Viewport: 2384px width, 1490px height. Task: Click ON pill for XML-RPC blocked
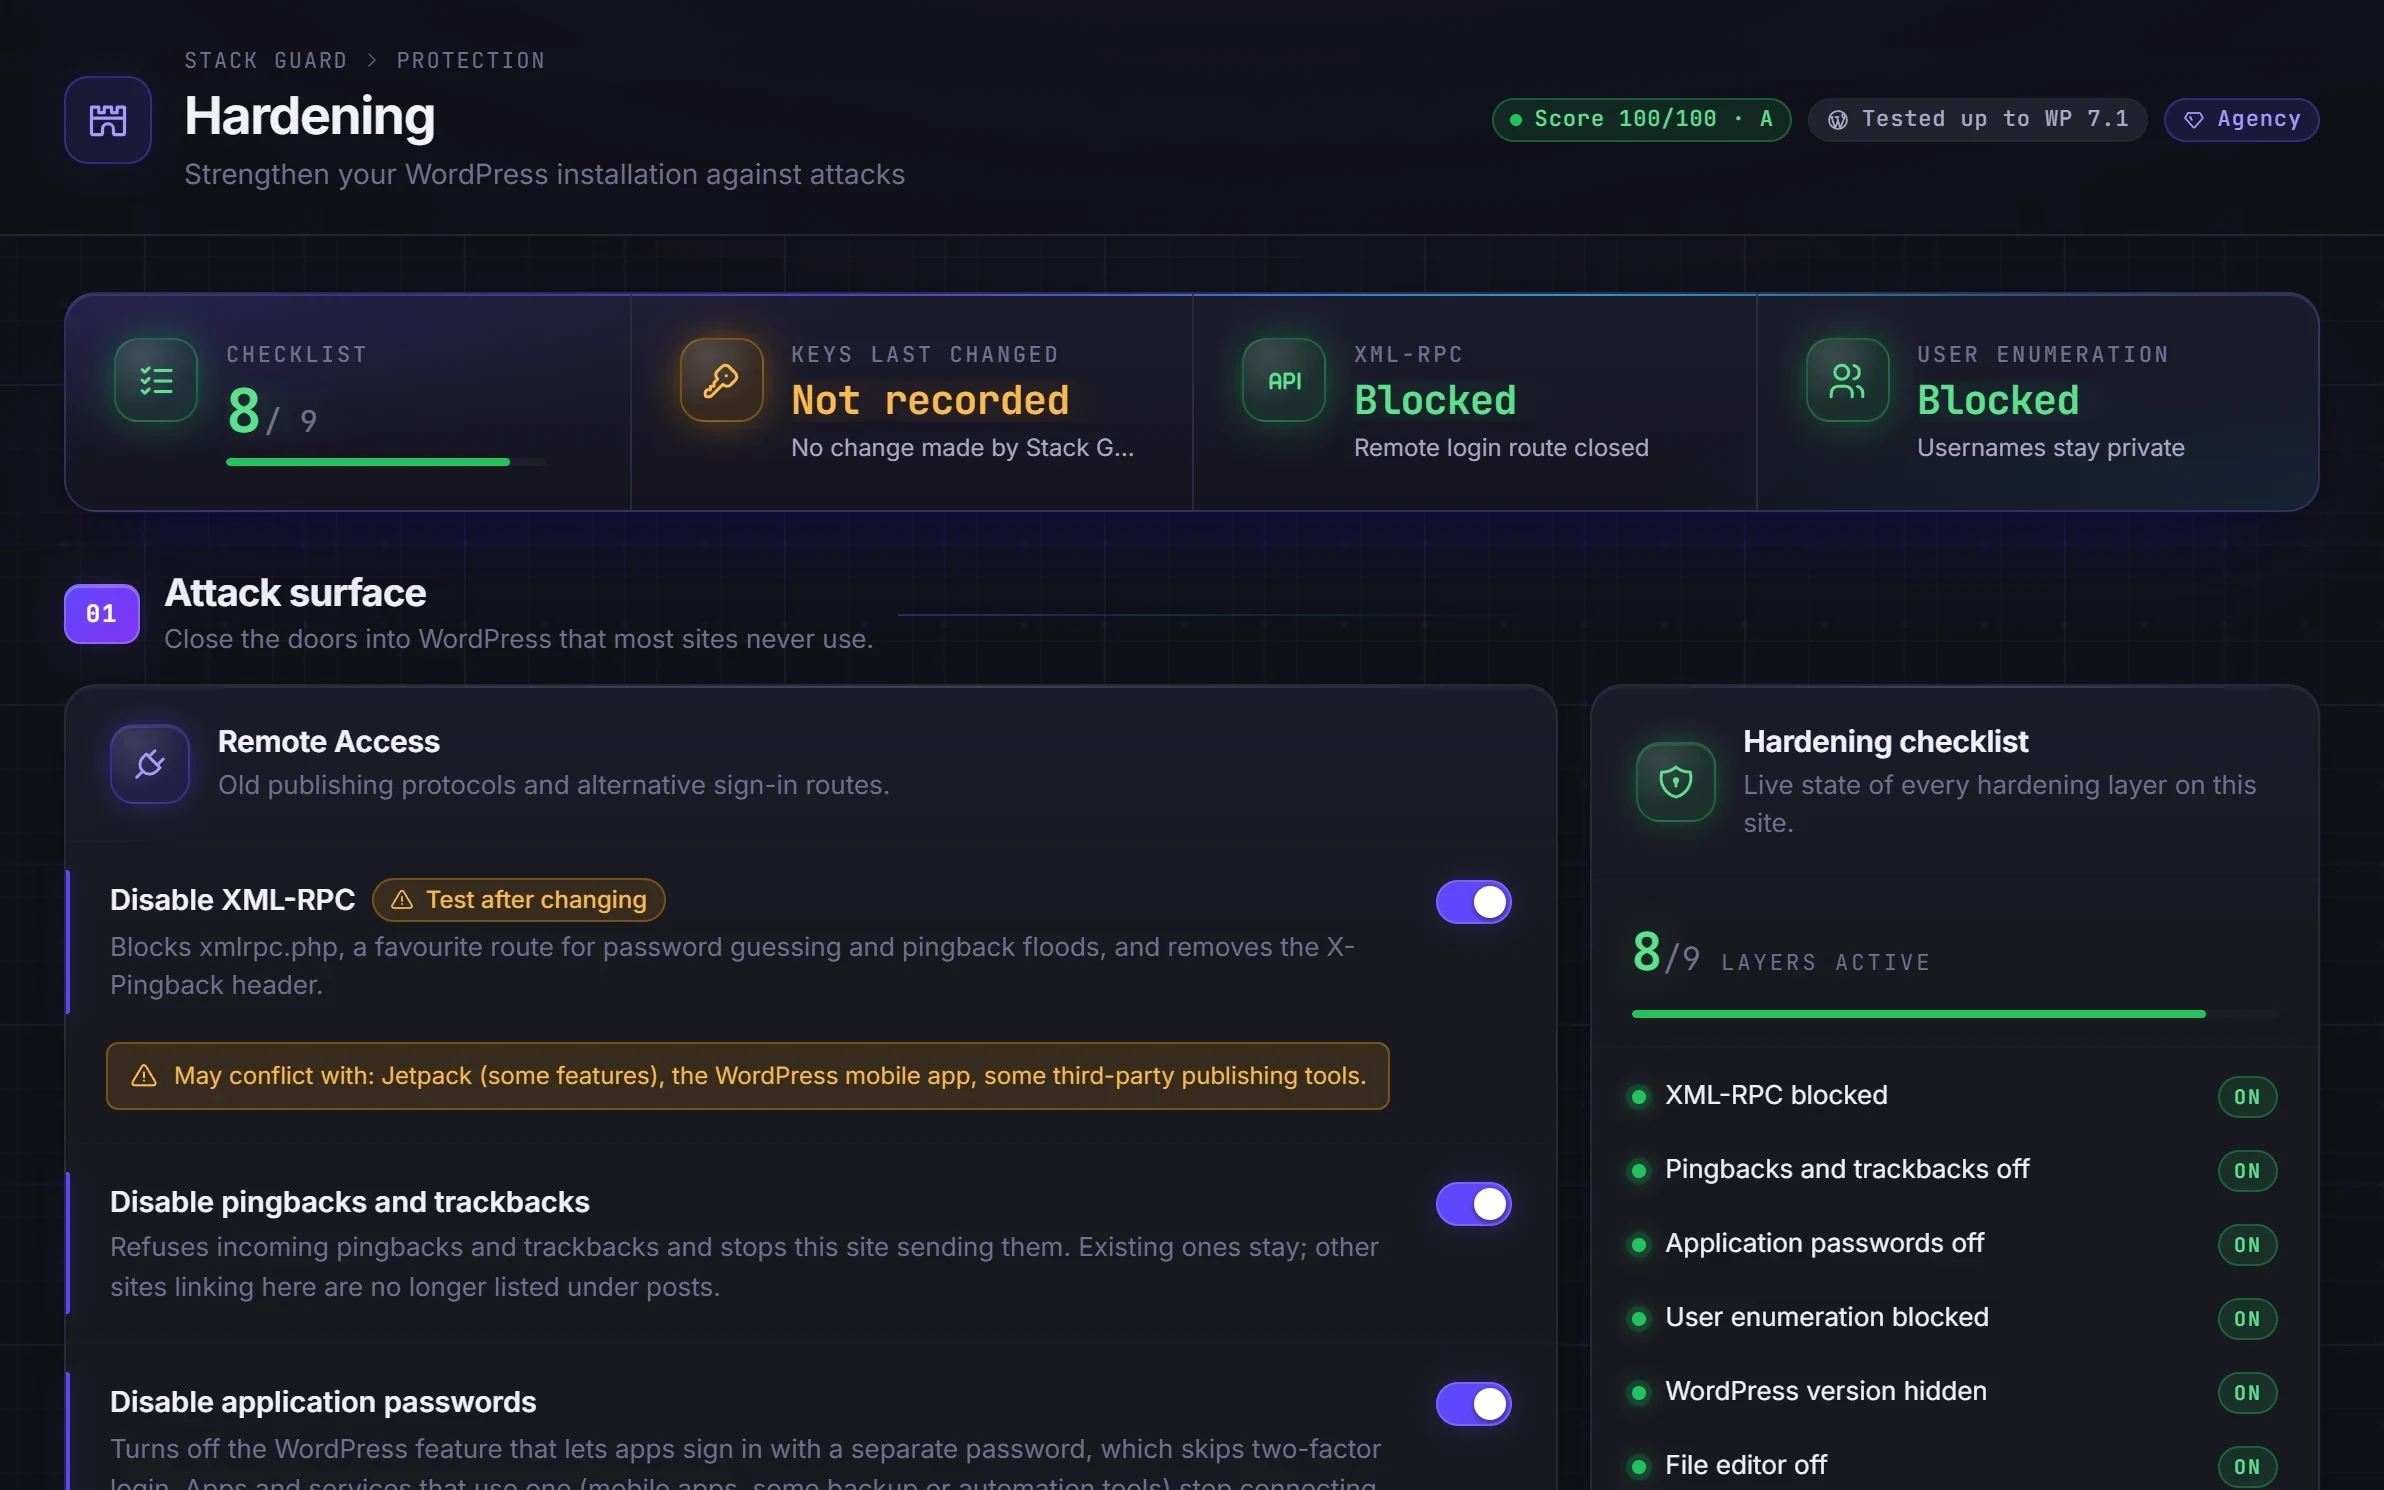click(2247, 1097)
